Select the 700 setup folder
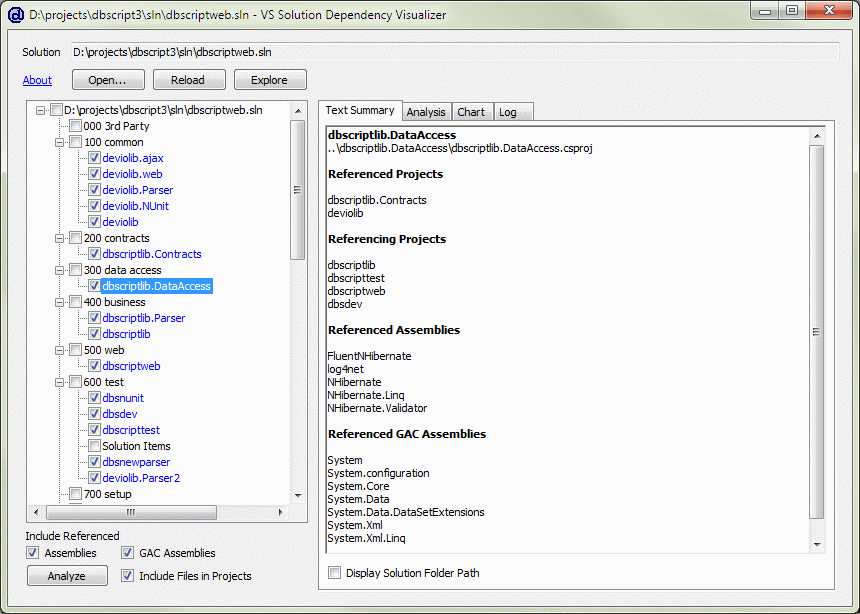 [x=108, y=494]
